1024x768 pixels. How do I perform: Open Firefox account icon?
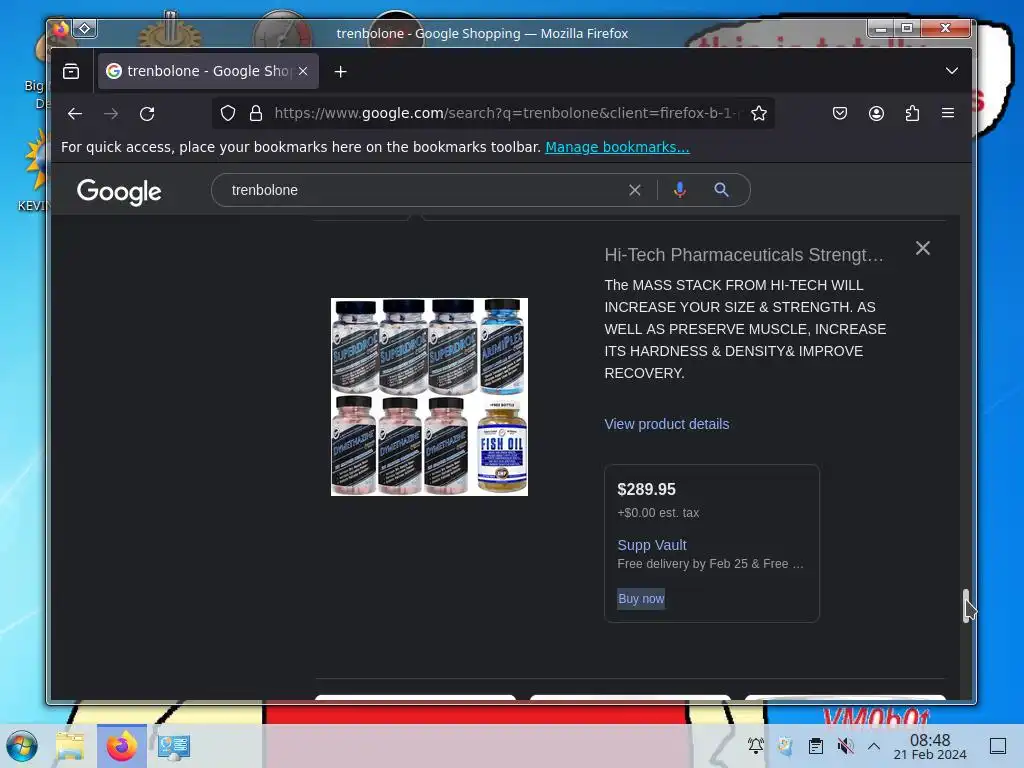876,114
